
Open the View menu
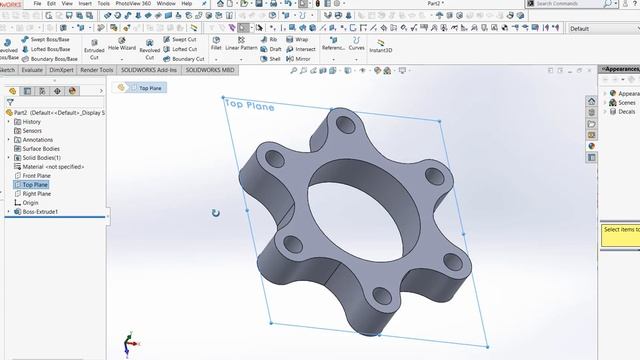tap(67, 3)
